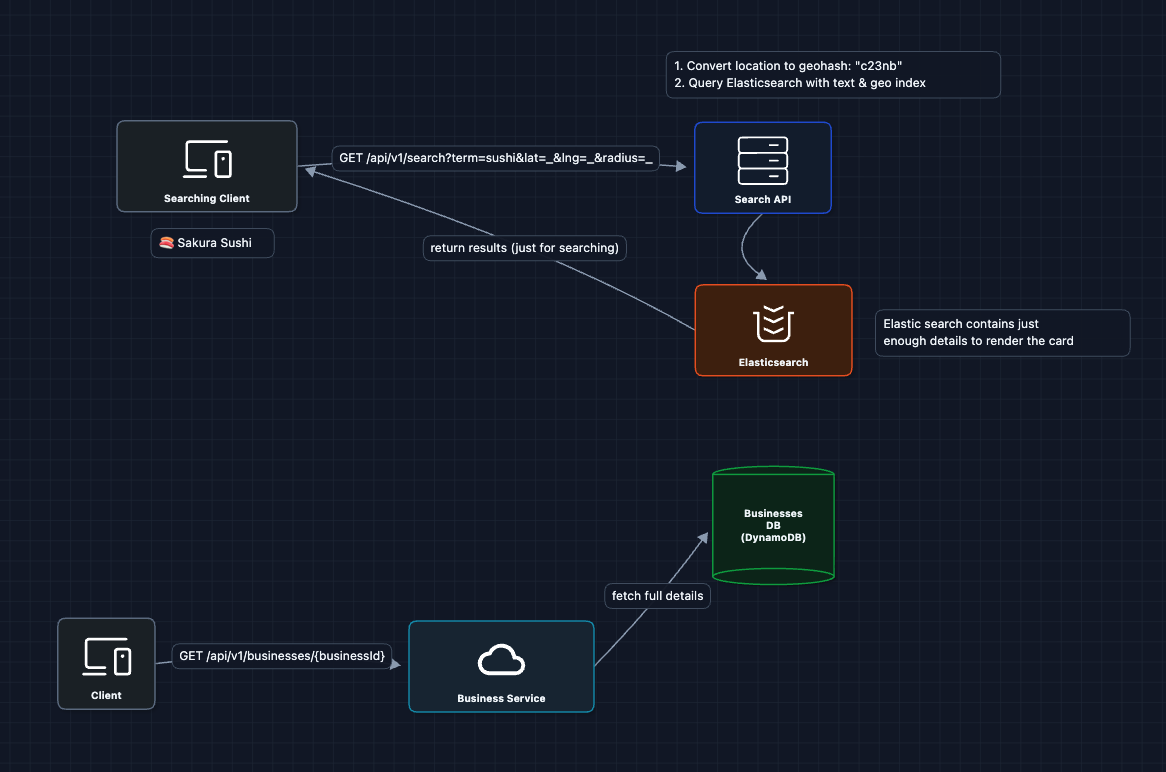Select the cloud icon in Business Service

click(x=501, y=660)
